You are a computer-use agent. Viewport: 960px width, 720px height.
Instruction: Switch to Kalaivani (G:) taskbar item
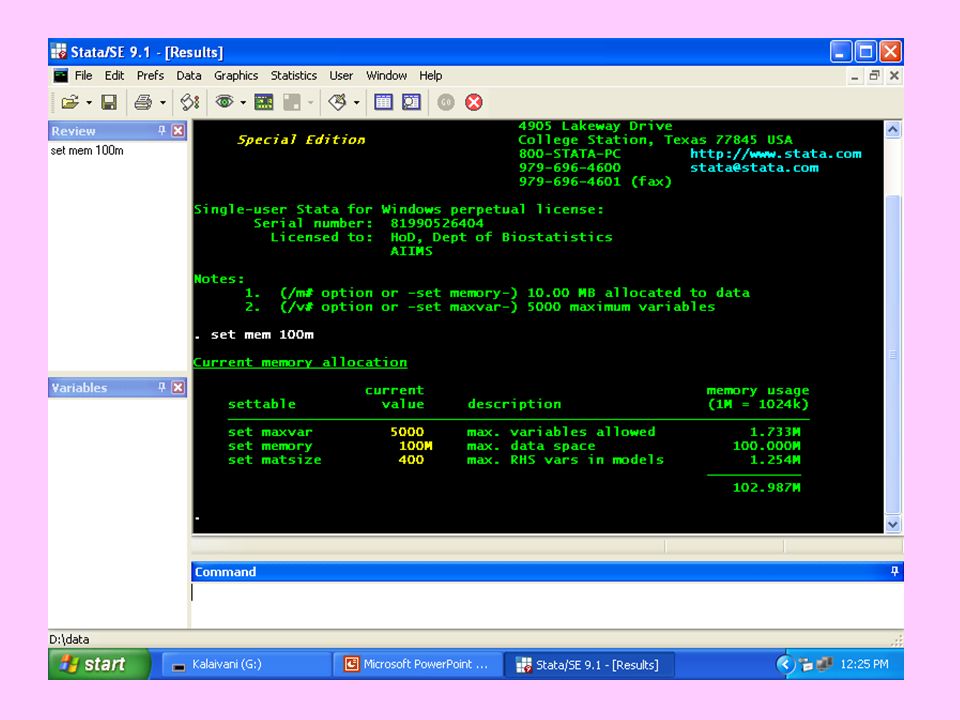(247, 664)
